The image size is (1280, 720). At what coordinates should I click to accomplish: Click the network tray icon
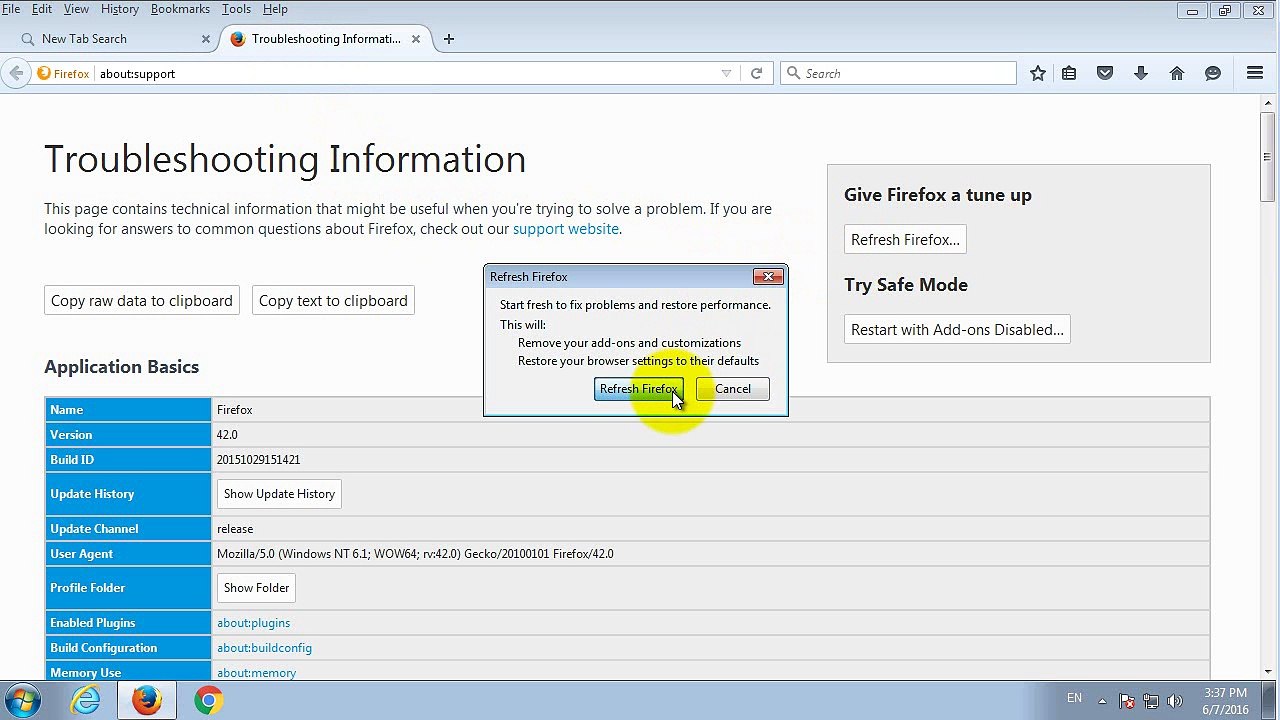point(1151,701)
